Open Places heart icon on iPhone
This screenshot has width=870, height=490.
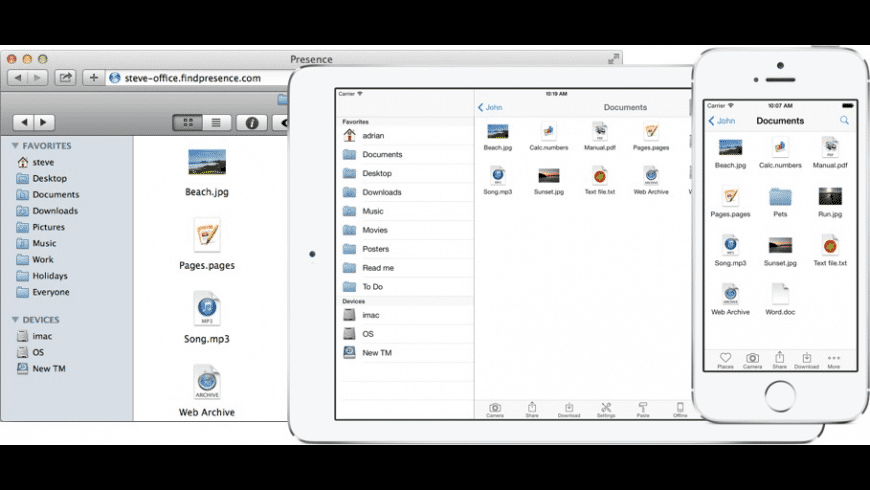[725, 360]
